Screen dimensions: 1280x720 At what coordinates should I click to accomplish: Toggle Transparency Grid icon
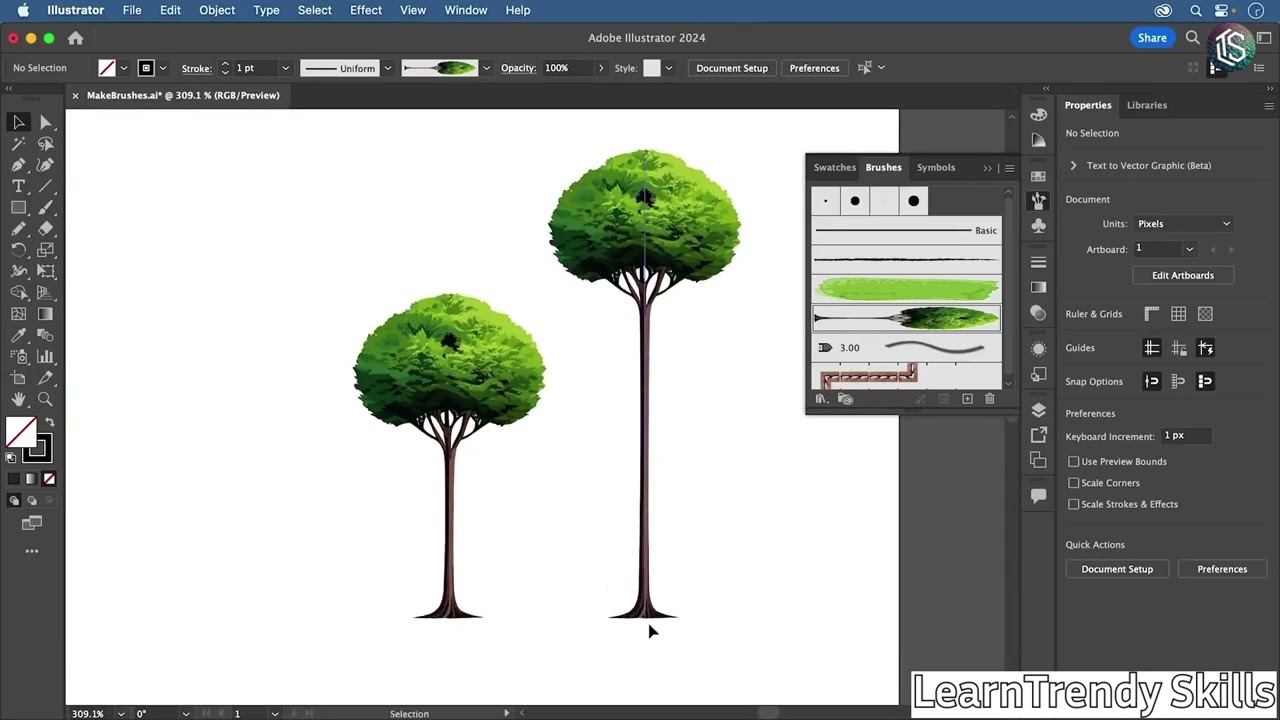click(x=1205, y=314)
